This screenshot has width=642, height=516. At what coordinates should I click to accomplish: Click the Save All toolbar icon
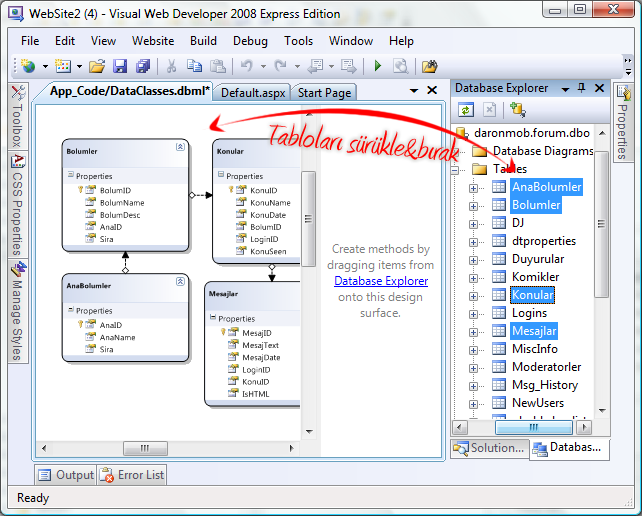[x=143, y=66]
